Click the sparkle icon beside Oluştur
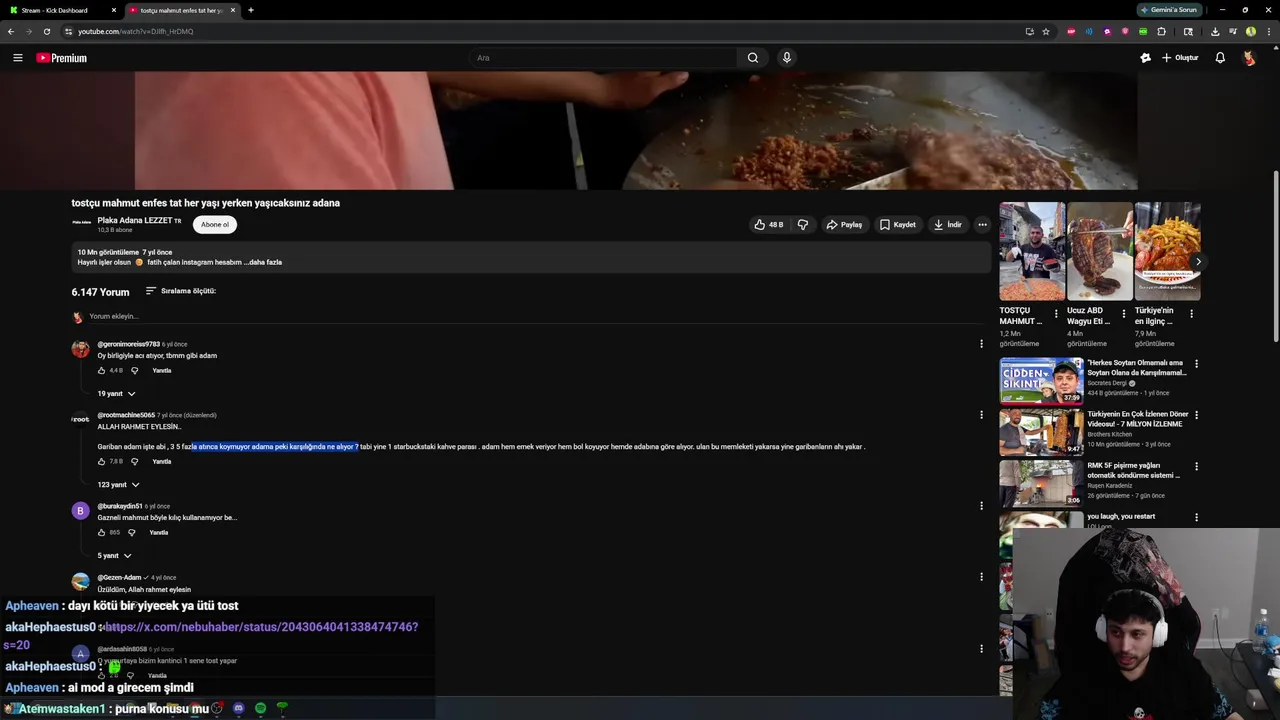Screen dimensions: 1280x720 [1145, 58]
